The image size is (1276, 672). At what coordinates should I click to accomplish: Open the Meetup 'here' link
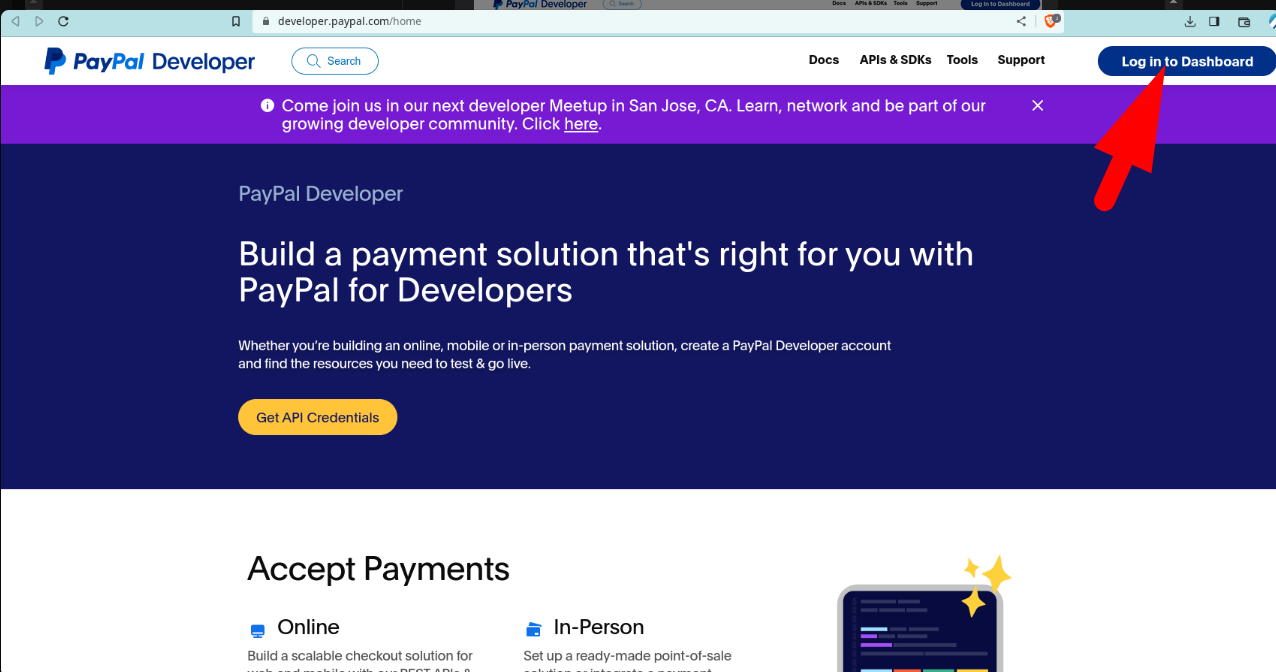point(580,124)
